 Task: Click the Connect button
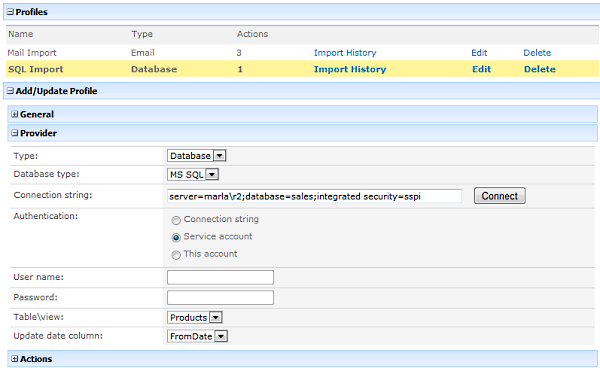tap(500, 196)
